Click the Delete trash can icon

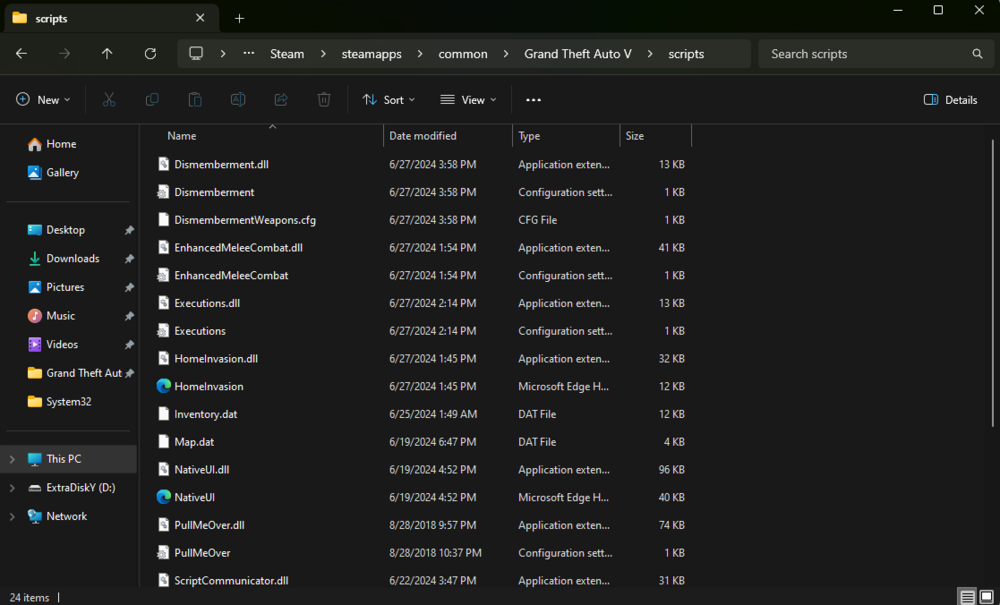324,100
